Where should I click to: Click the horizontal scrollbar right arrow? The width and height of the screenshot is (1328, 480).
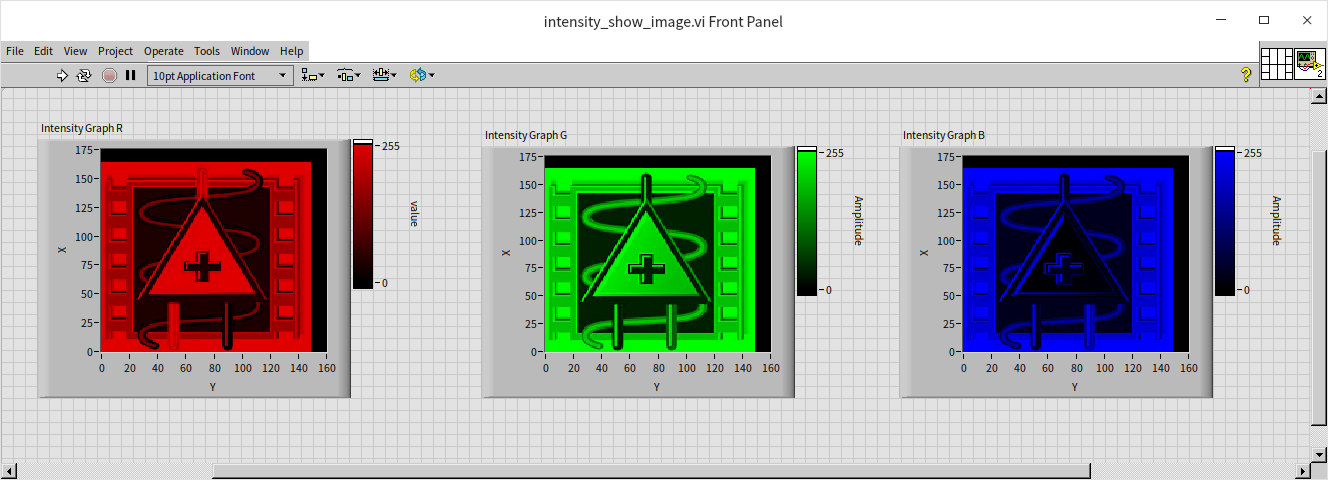pyautogui.click(x=1303, y=471)
